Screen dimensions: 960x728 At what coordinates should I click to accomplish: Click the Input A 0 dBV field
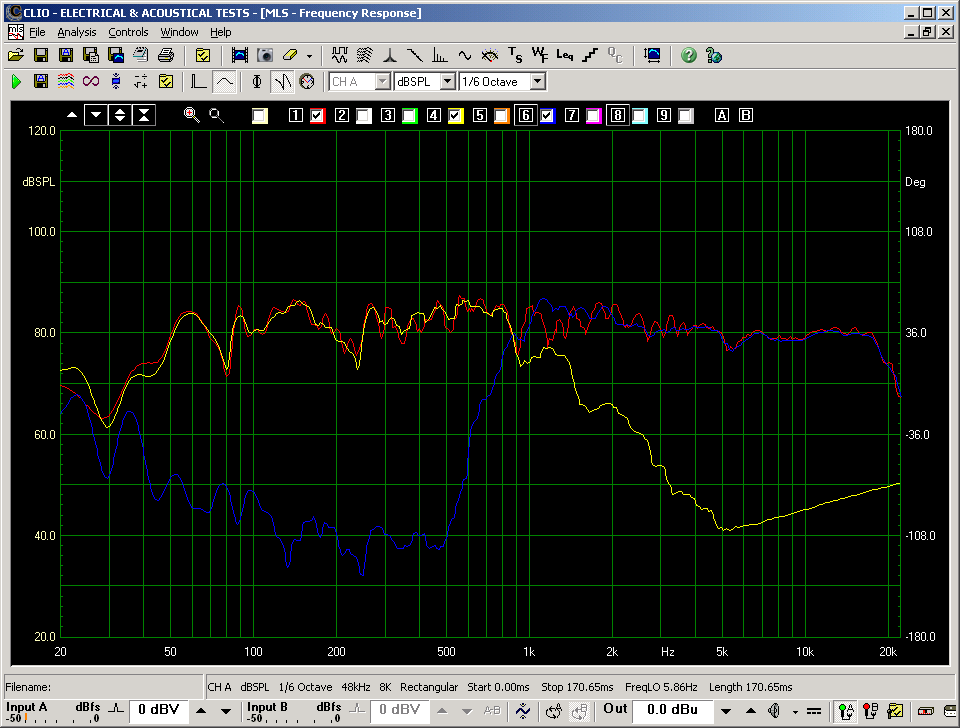(x=157, y=710)
